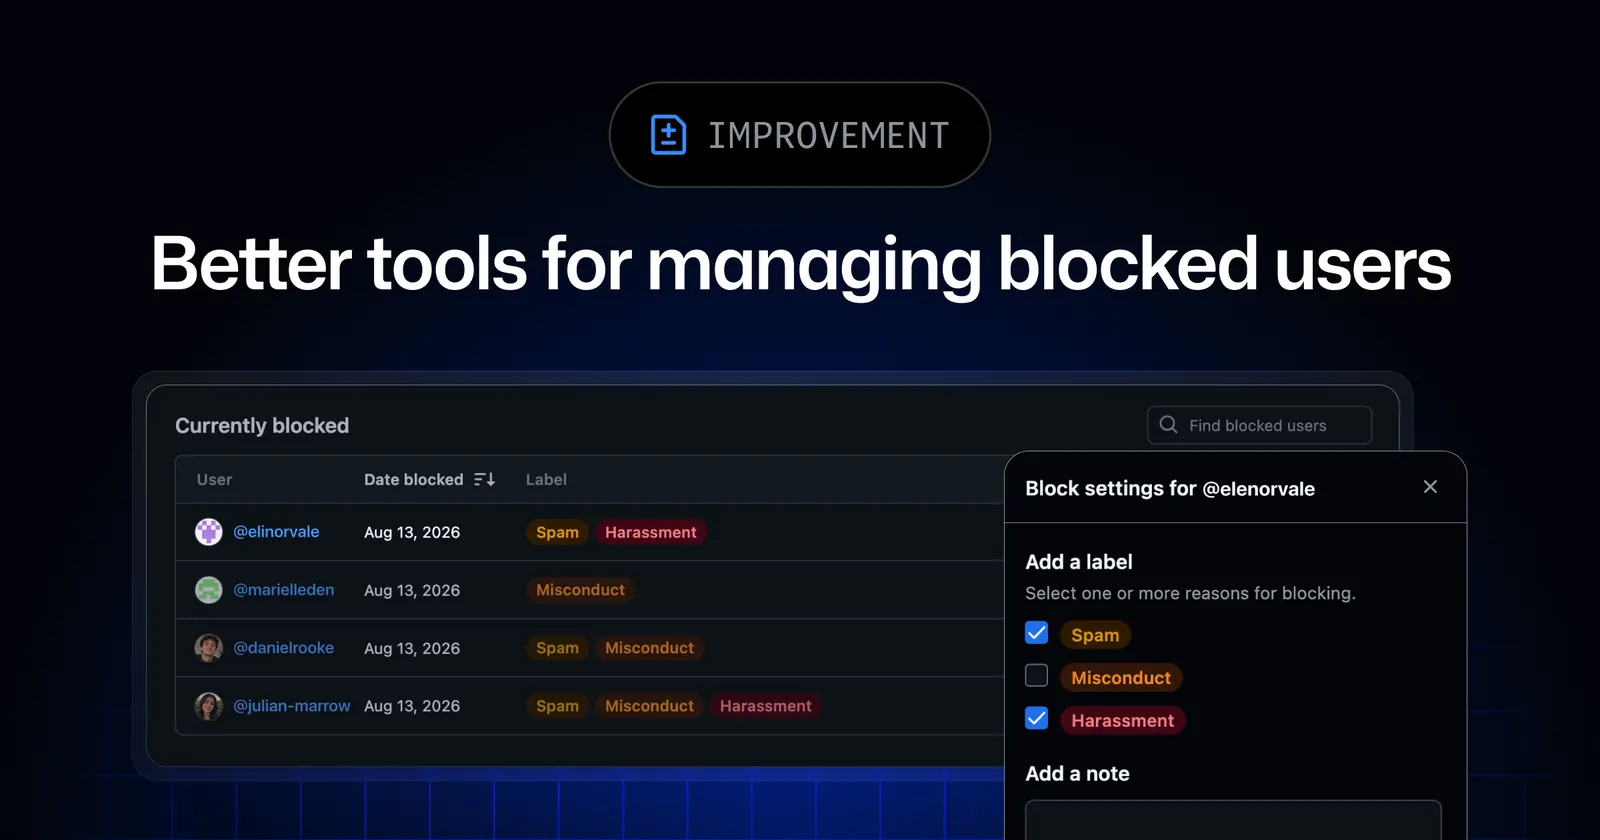The height and width of the screenshot is (840, 1600).
Task: Click Harassment label in Block settings
Action: pos(1123,721)
